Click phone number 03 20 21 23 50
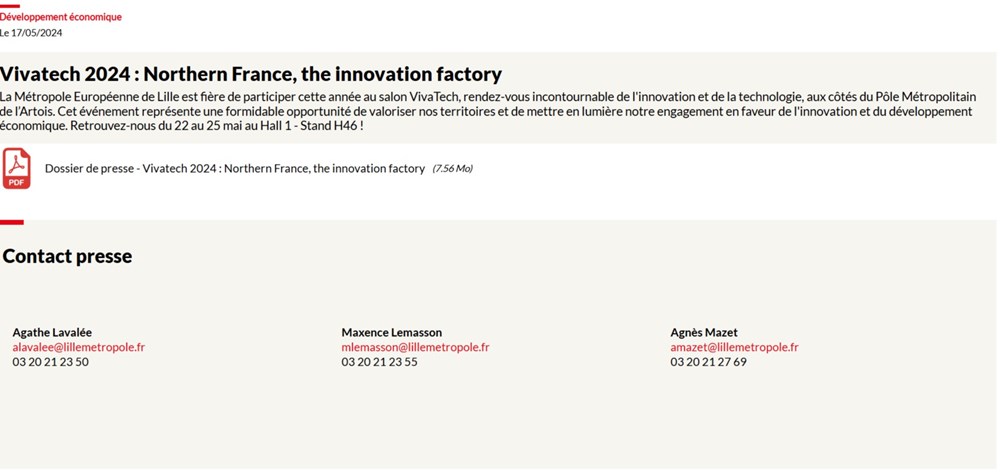1000x473 pixels. 50,362
